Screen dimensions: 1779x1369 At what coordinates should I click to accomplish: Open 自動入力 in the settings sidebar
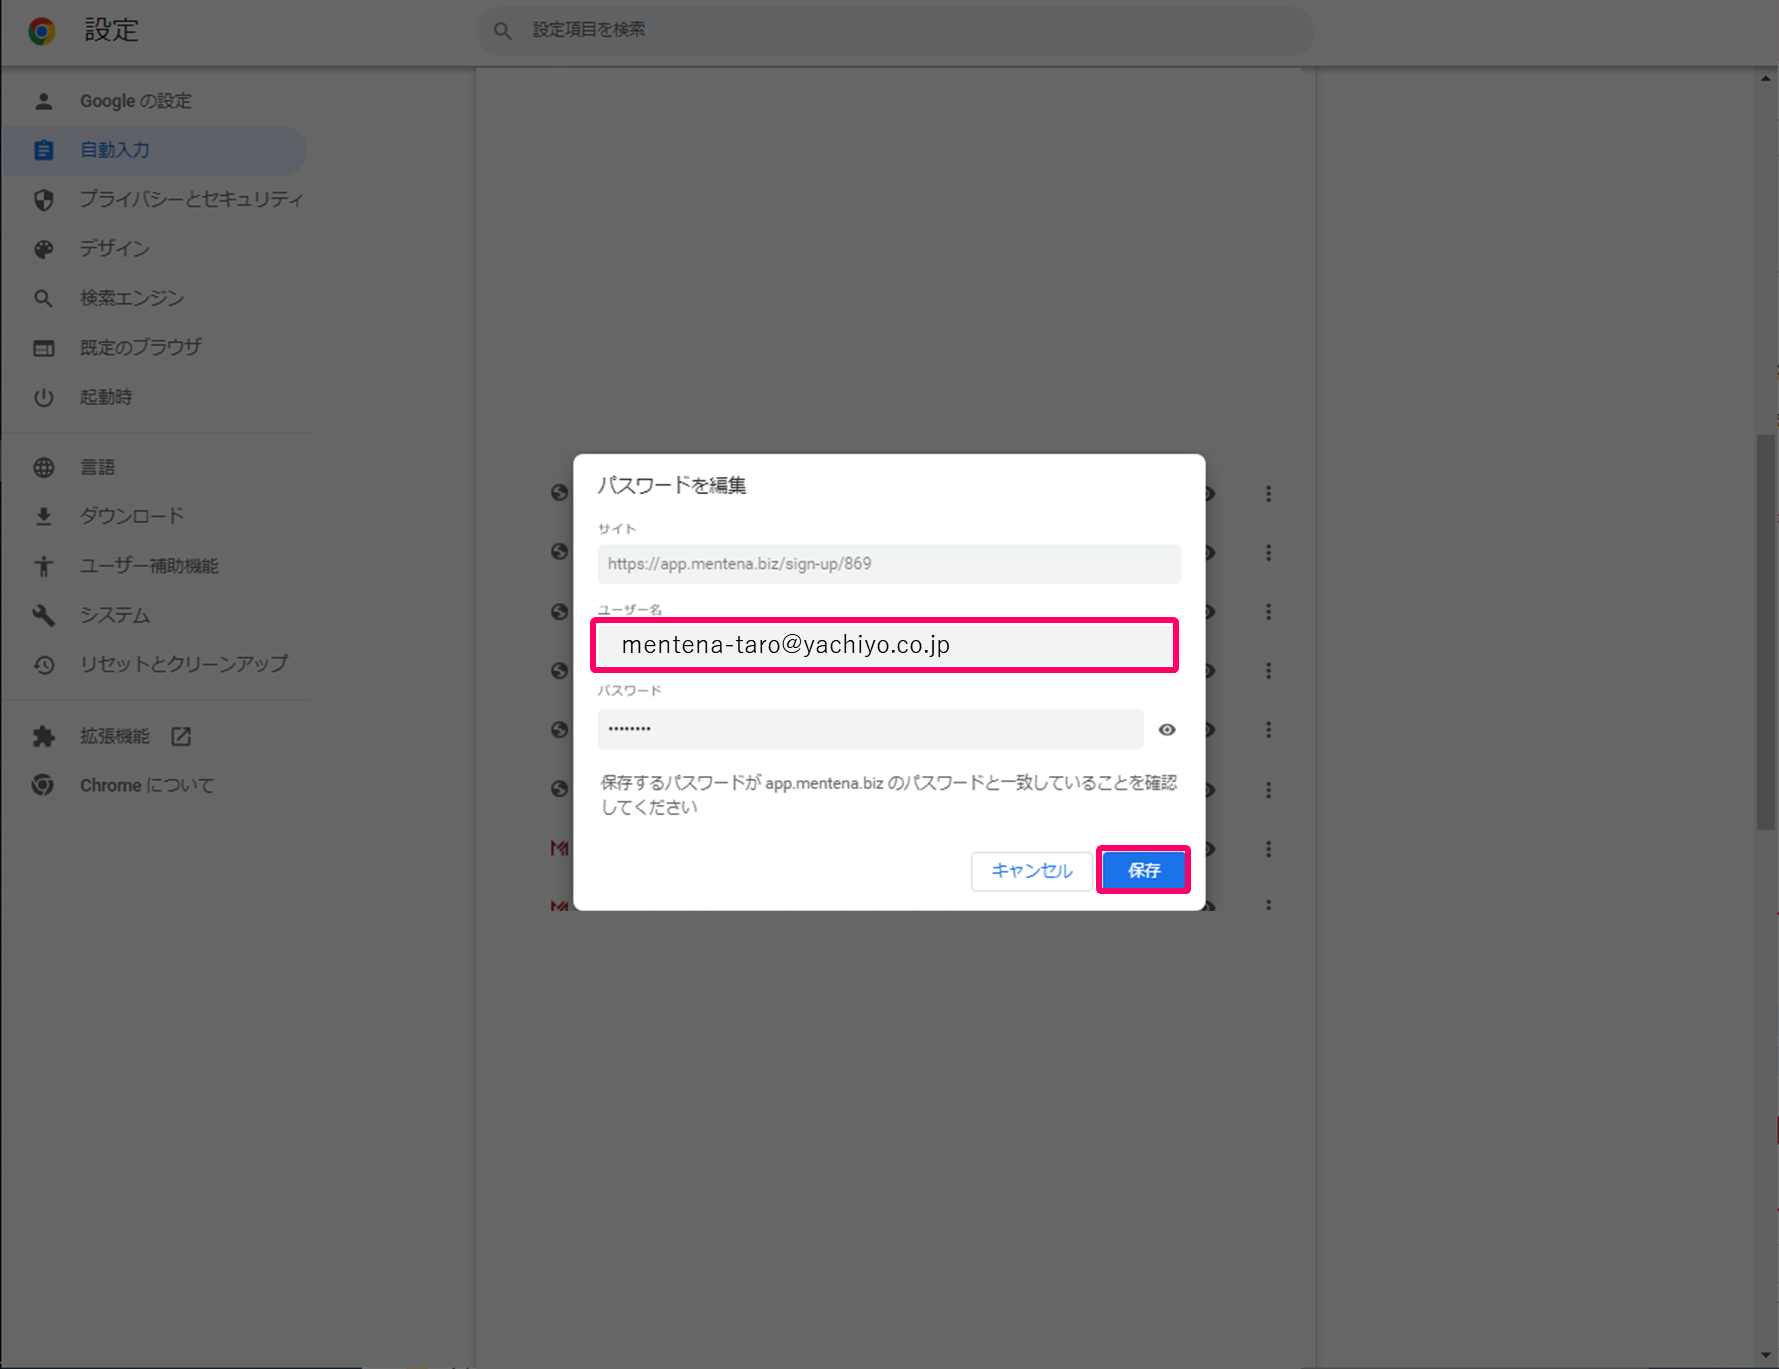point(115,150)
